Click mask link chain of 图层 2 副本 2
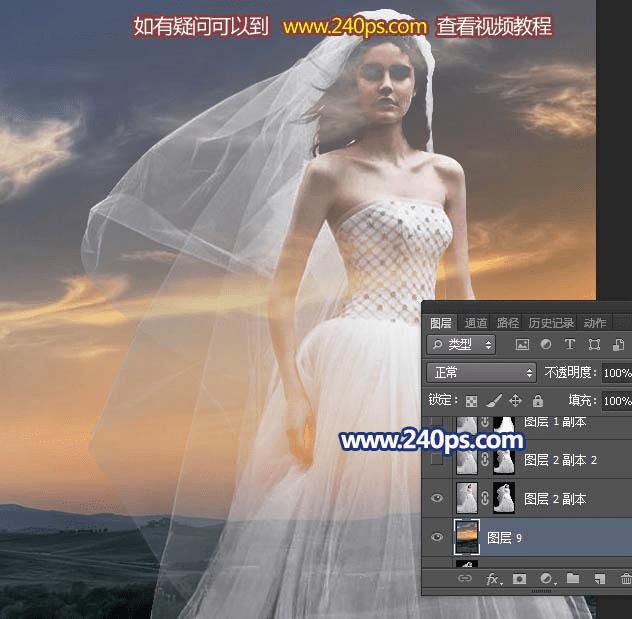 point(485,459)
